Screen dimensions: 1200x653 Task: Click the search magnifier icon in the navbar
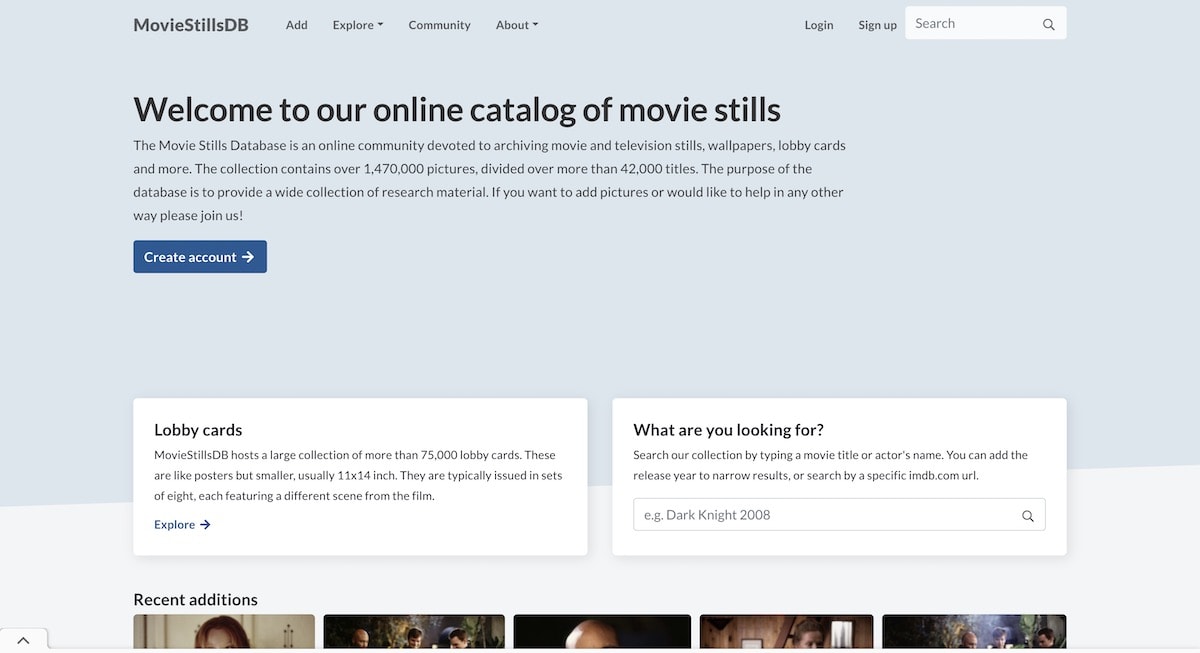click(x=1047, y=22)
